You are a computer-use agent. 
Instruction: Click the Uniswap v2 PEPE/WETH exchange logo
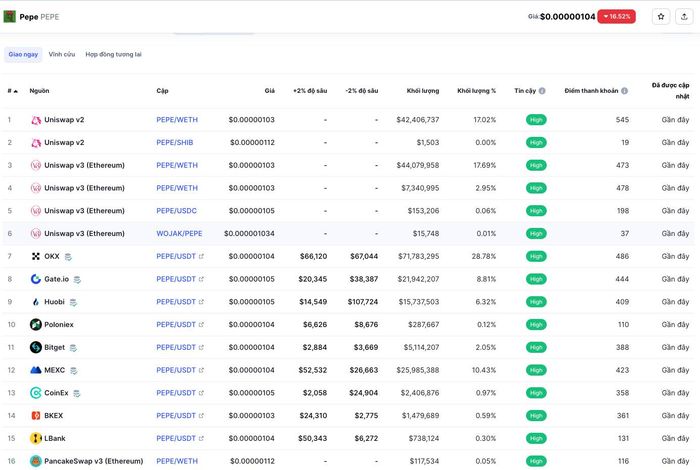tap(36, 120)
